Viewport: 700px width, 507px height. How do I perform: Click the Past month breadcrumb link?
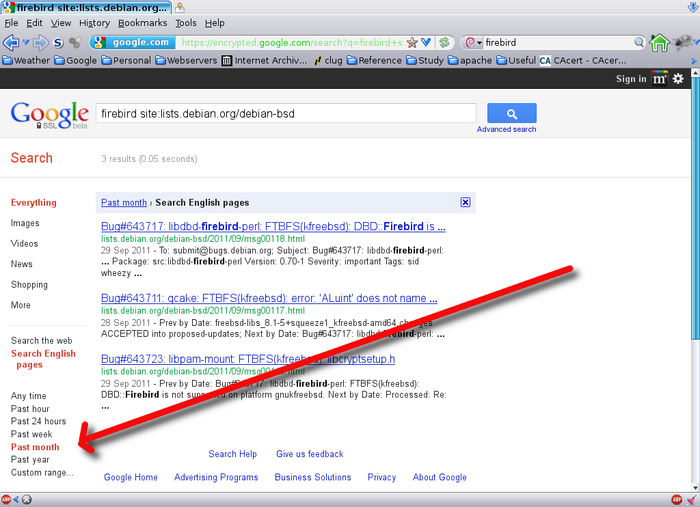pyautogui.click(x=124, y=203)
